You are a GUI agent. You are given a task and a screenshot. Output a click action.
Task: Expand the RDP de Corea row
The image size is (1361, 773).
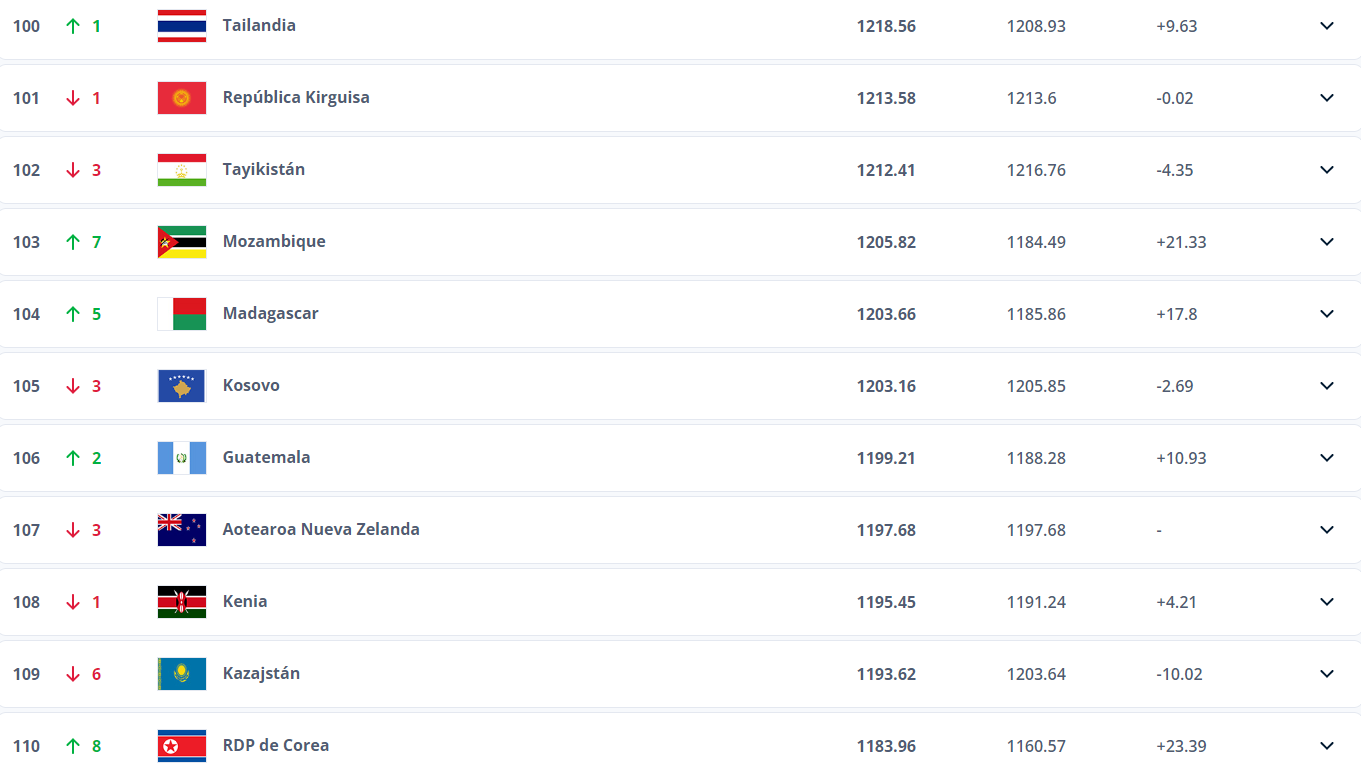(1327, 746)
